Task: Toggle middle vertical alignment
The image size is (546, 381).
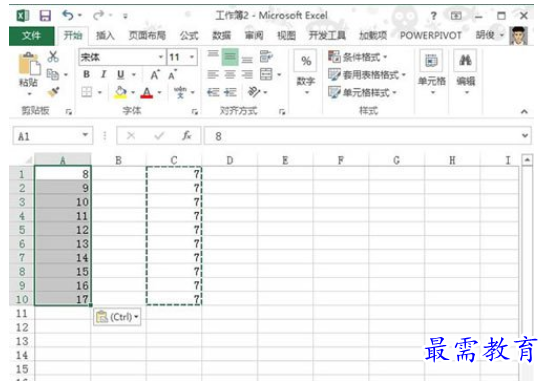Action: pyautogui.click(x=230, y=57)
